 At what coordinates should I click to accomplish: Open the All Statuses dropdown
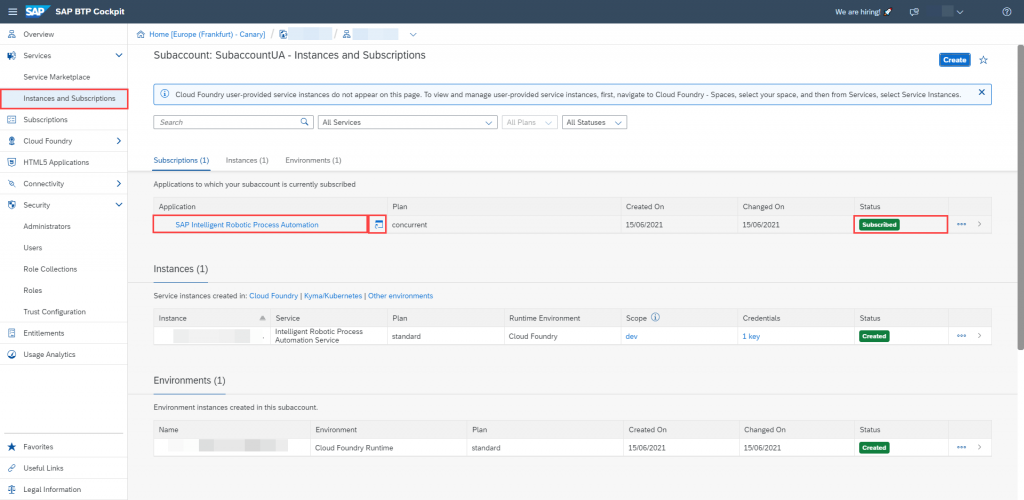tap(594, 122)
